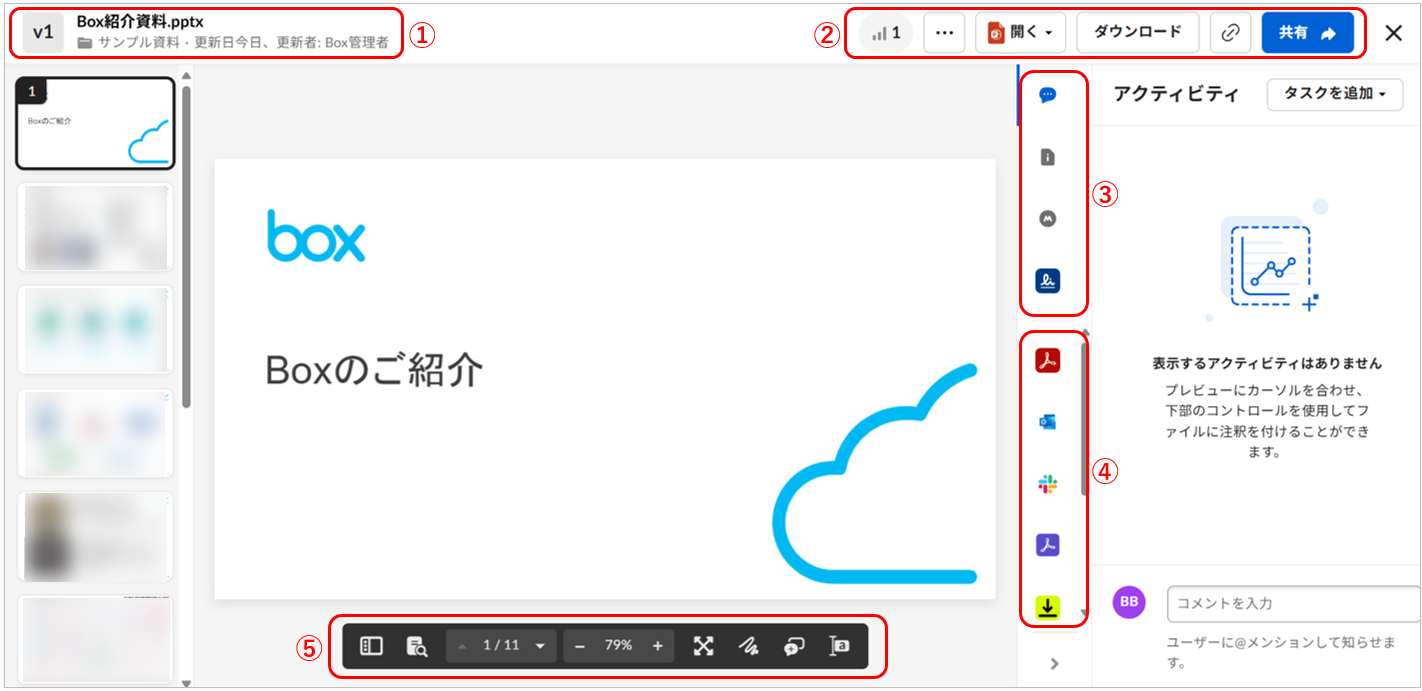Open the file details info icon
Viewport: 1422px width, 691px height.
pyautogui.click(x=1047, y=157)
